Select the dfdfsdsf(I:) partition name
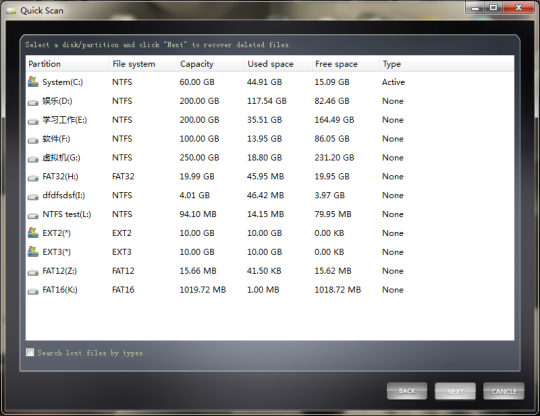Screen dimensions: 540x416 coord(64,196)
